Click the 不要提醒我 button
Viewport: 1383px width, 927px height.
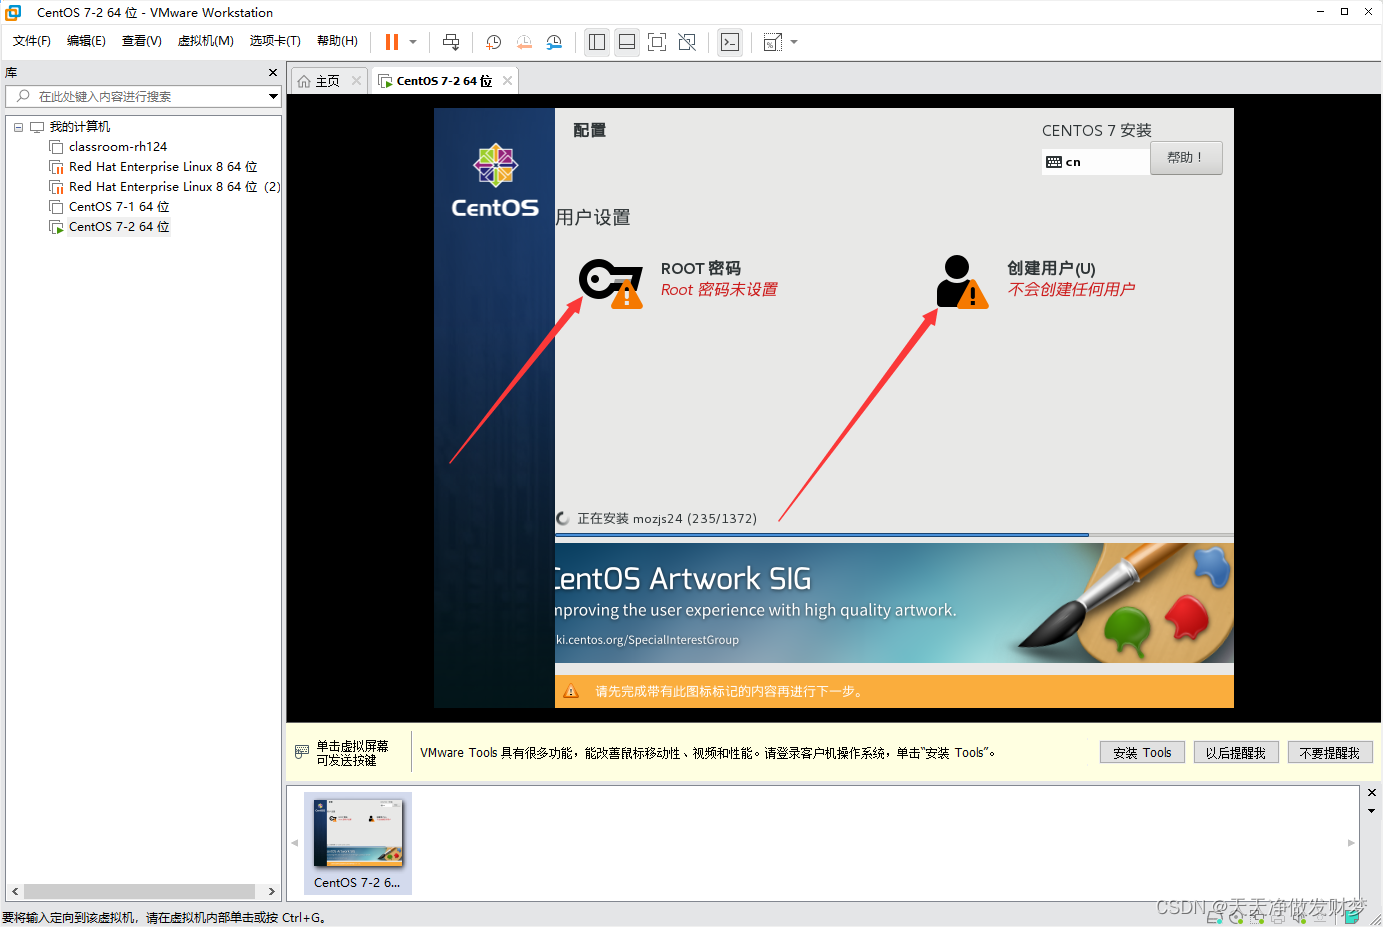[1330, 753]
